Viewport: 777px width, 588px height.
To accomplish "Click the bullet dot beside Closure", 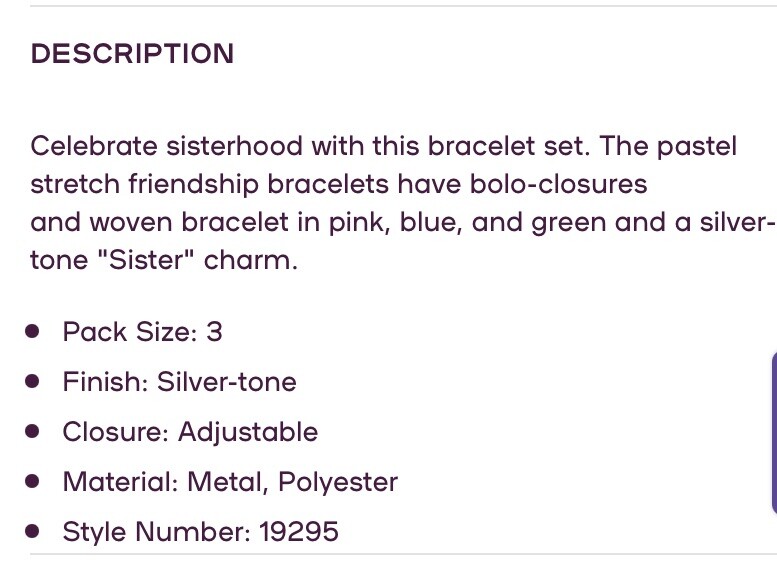I will (x=32, y=431).
